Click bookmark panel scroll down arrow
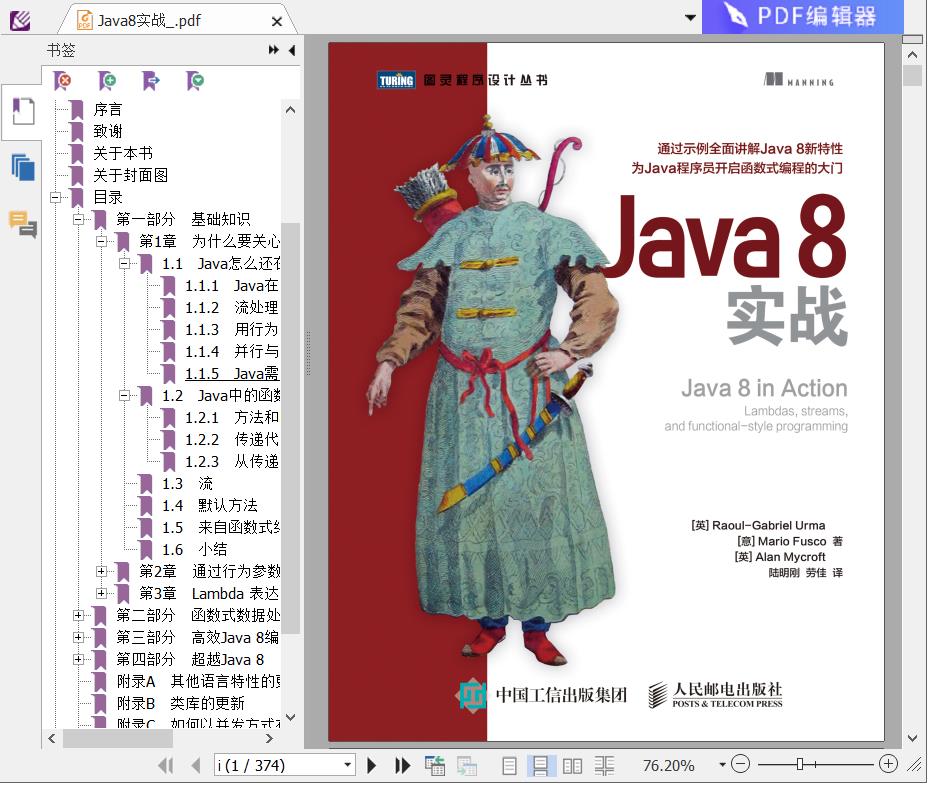This screenshot has height=785, width=928. pyautogui.click(x=290, y=717)
